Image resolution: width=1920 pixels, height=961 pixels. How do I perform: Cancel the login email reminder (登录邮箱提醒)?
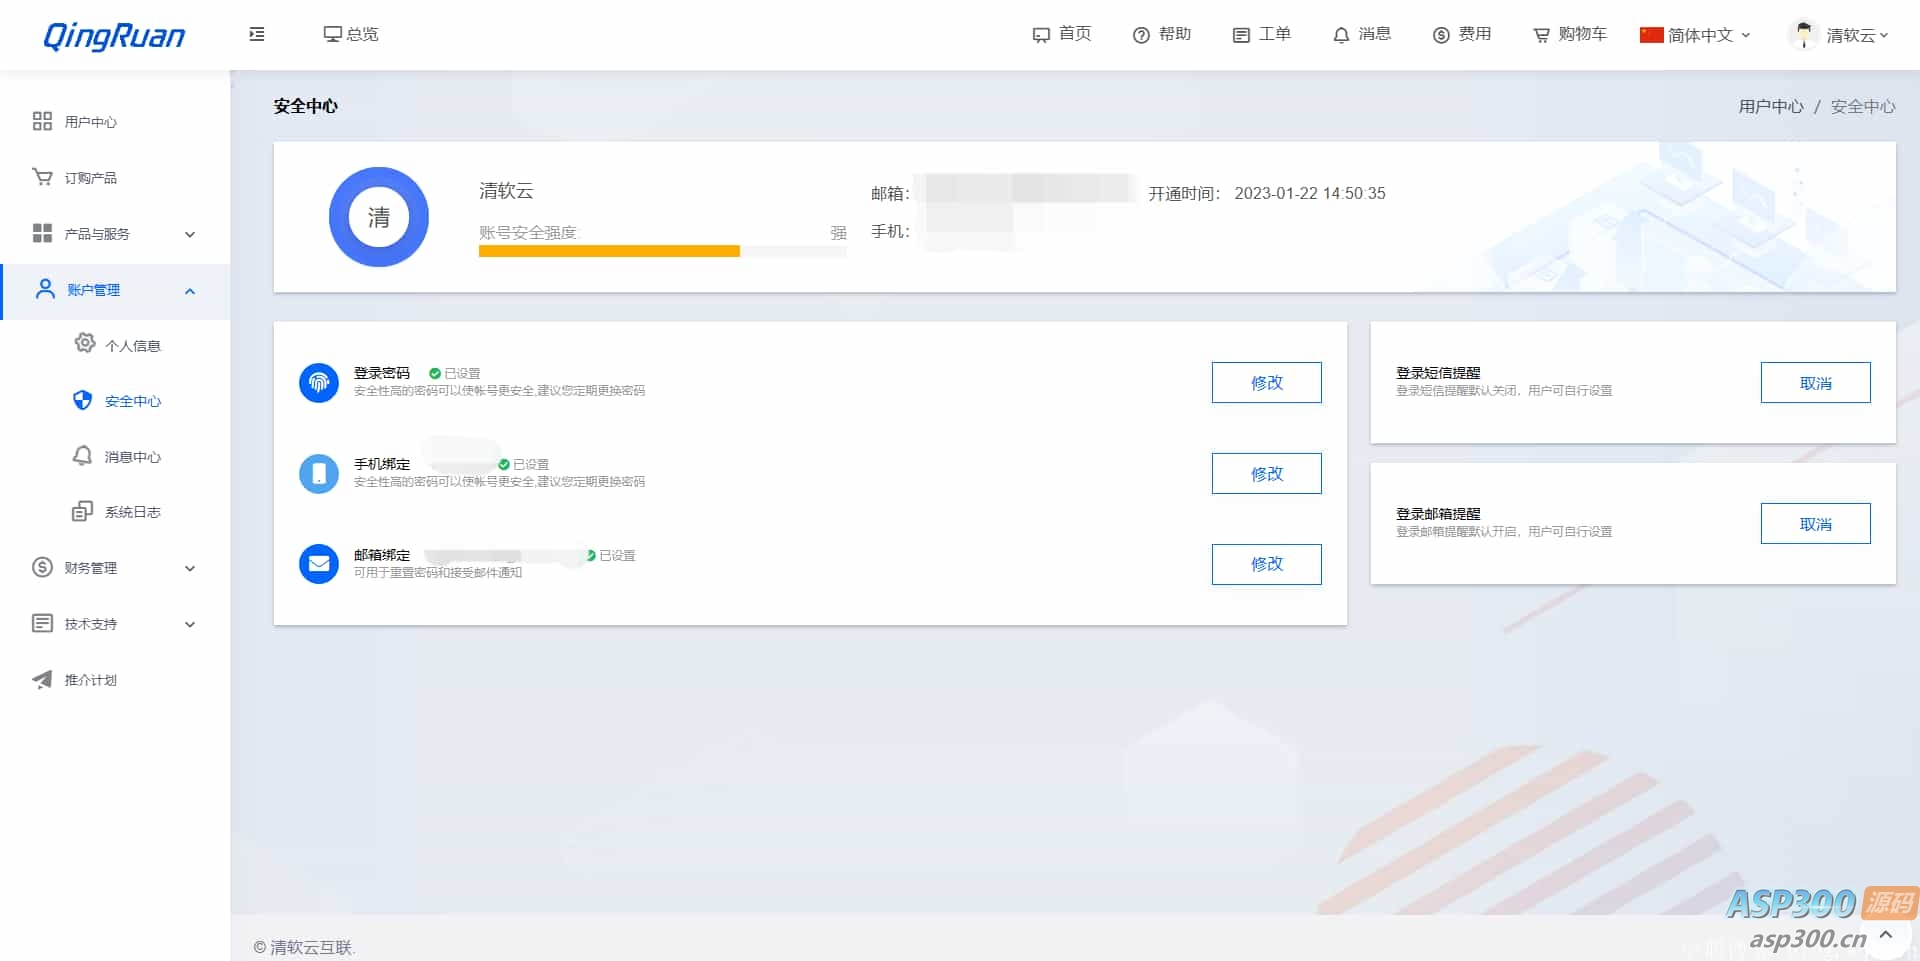click(1815, 524)
